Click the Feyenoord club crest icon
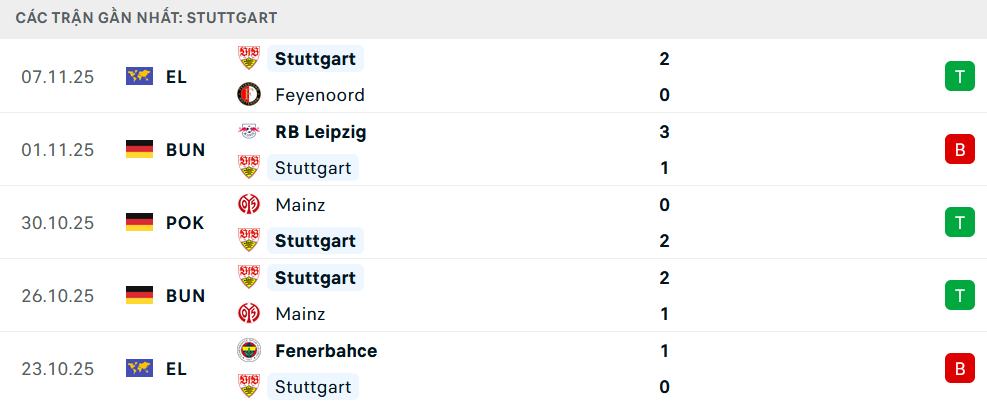 click(248, 95)
